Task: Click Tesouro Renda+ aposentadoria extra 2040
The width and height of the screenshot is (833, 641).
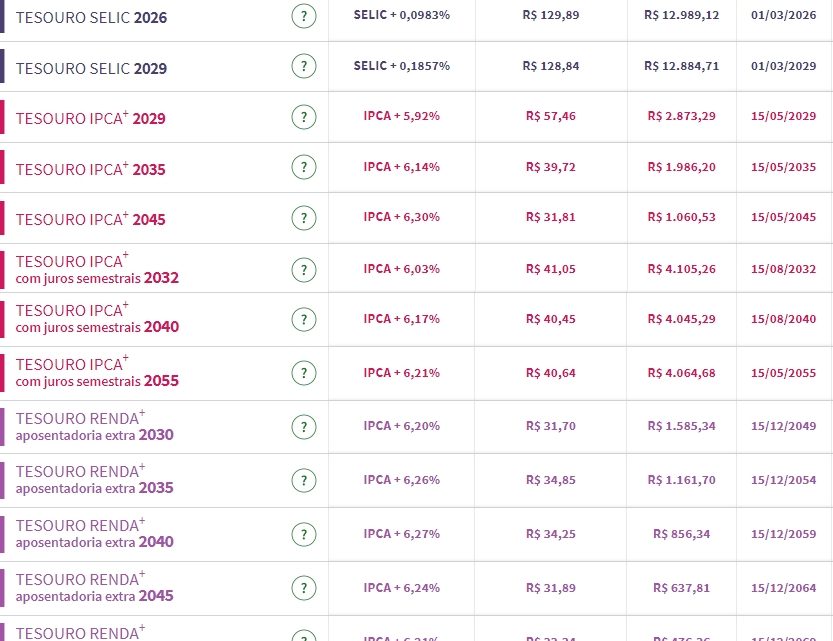Action: [95, 533]
